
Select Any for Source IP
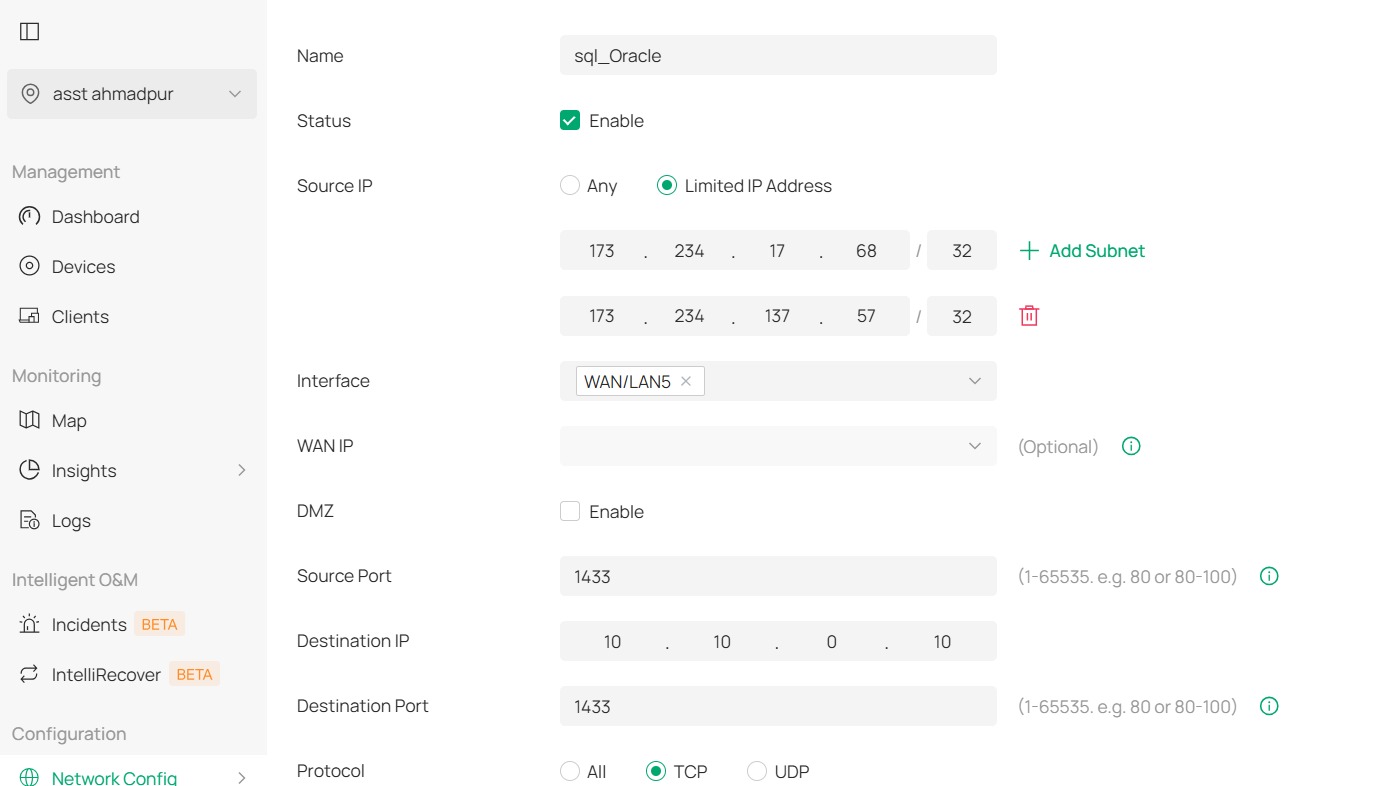pyautogui.click(x=570, y=186)
